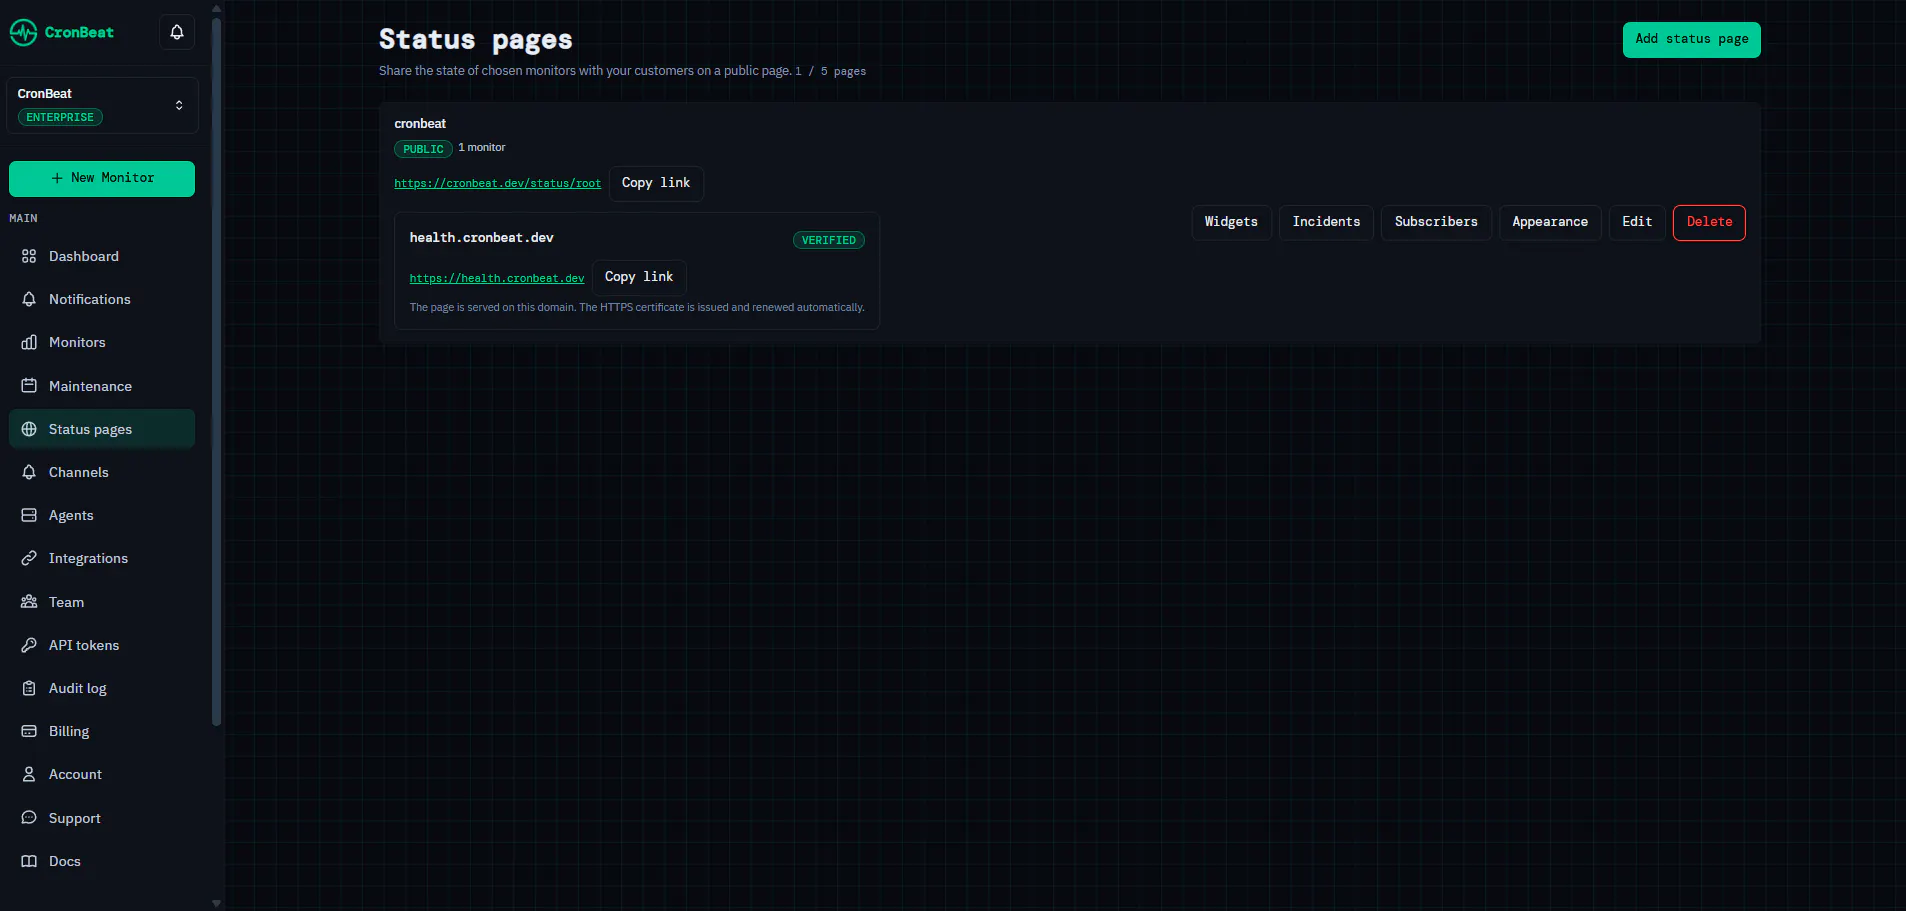Open Widgets for cronbeat status page

pyautogui.click(x=1231, y=222)
